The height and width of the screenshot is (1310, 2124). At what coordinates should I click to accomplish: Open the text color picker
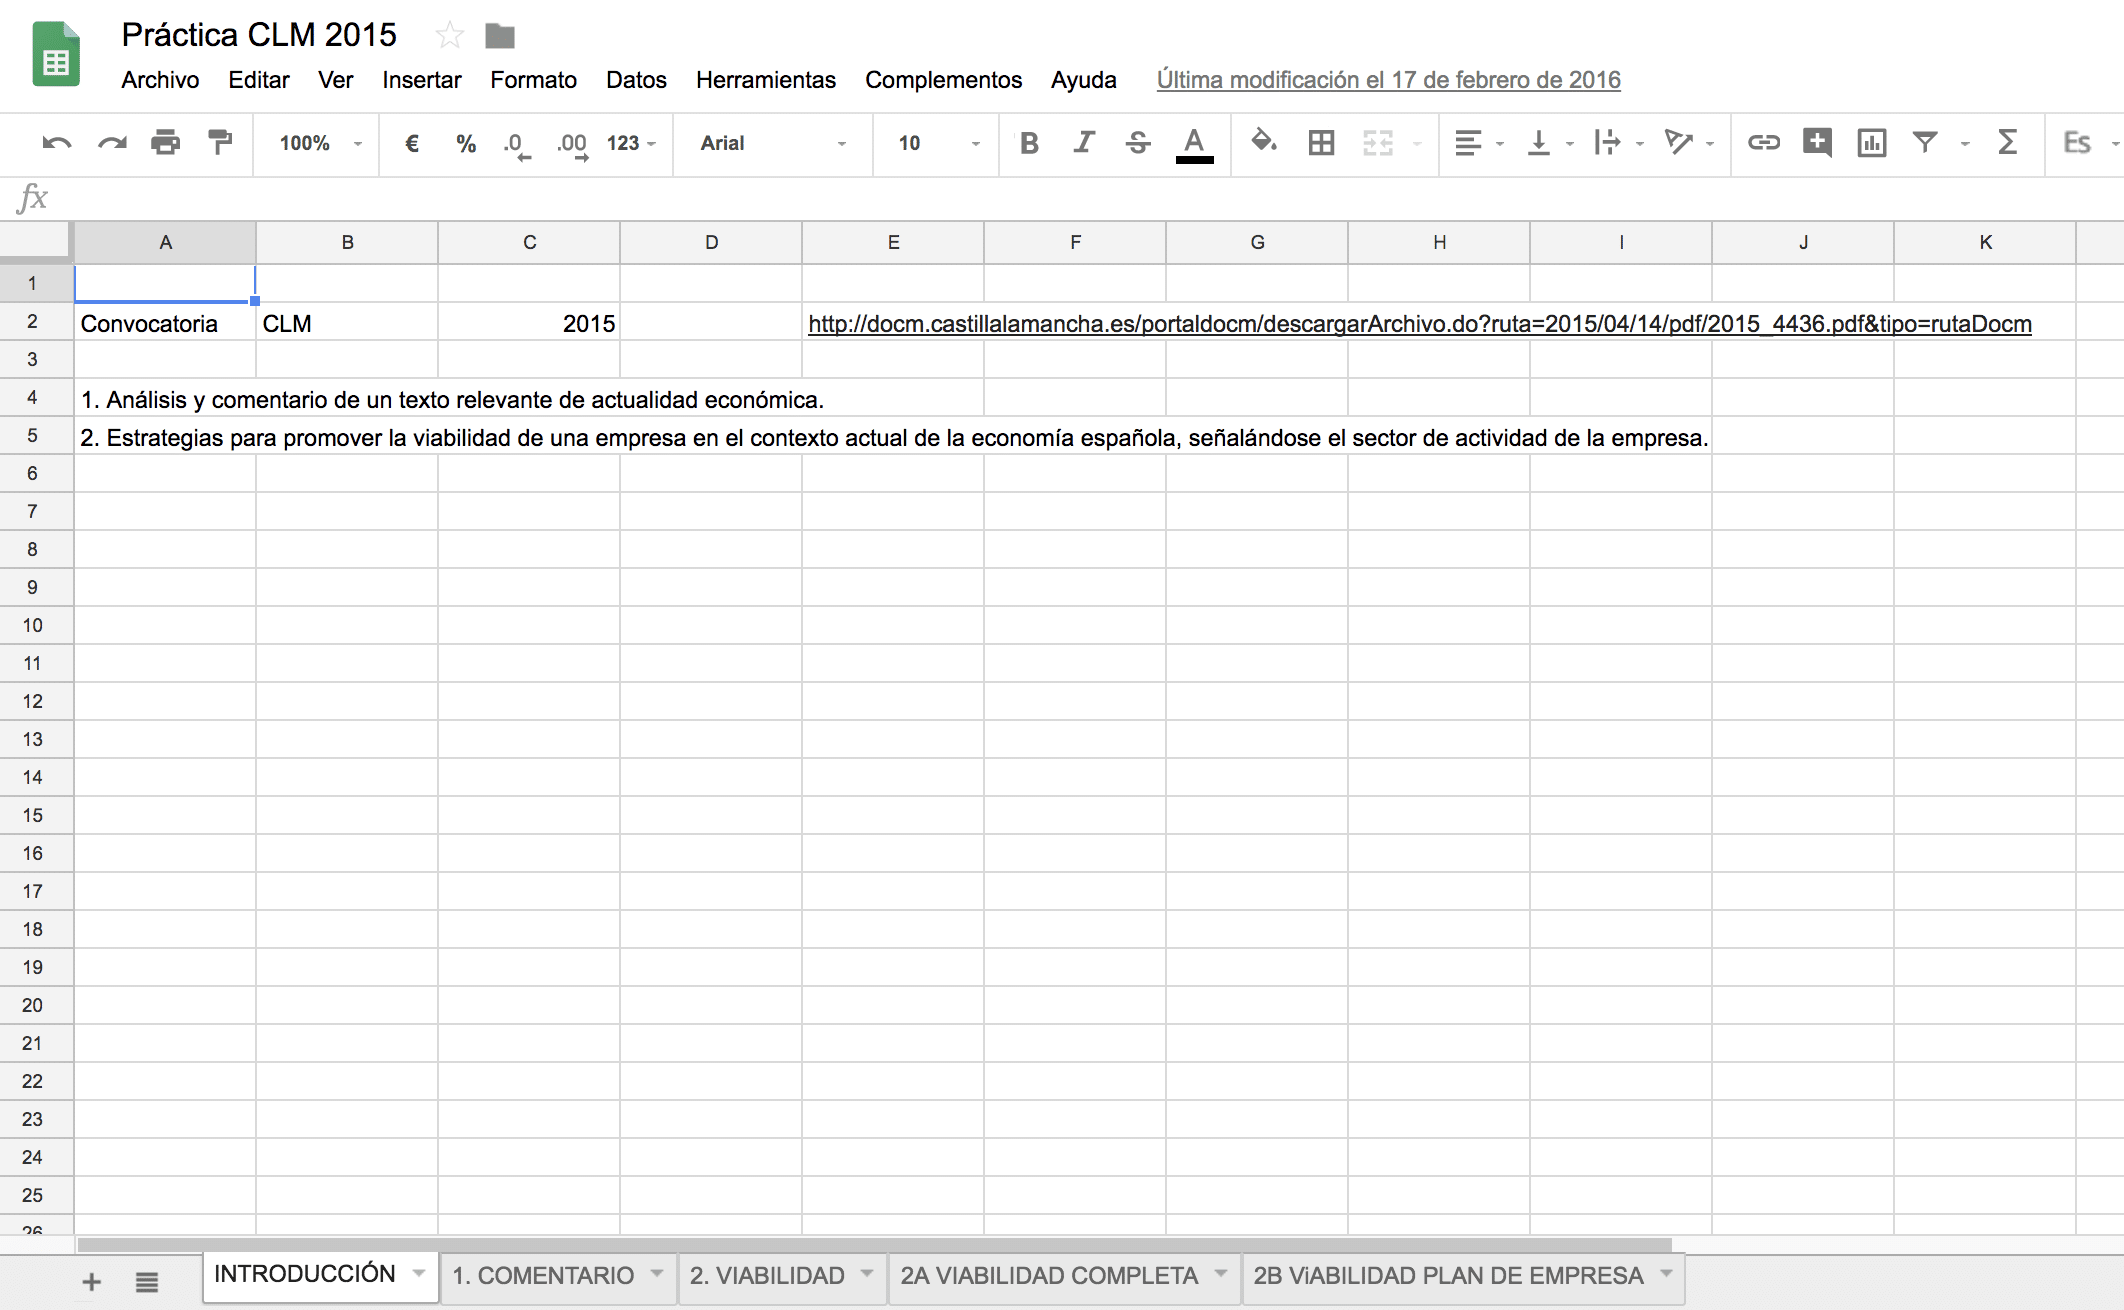pos(1194,143)
